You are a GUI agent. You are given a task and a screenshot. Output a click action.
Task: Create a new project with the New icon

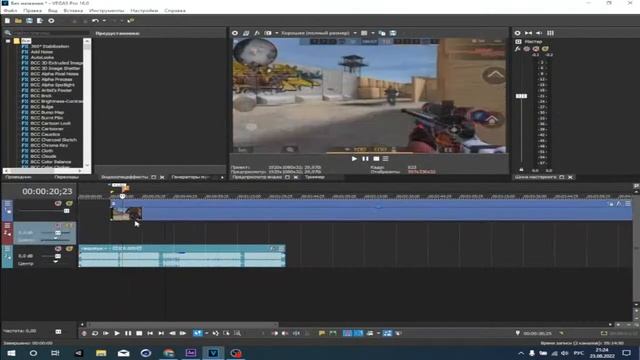pos(7,20)
